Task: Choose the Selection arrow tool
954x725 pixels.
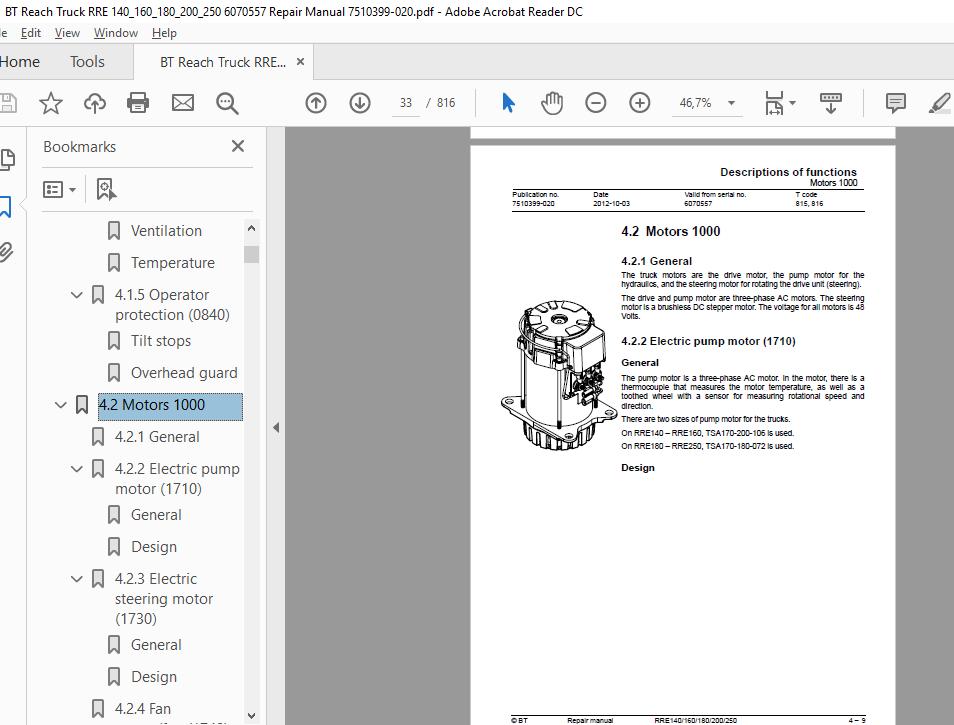Action: [508, 103]
